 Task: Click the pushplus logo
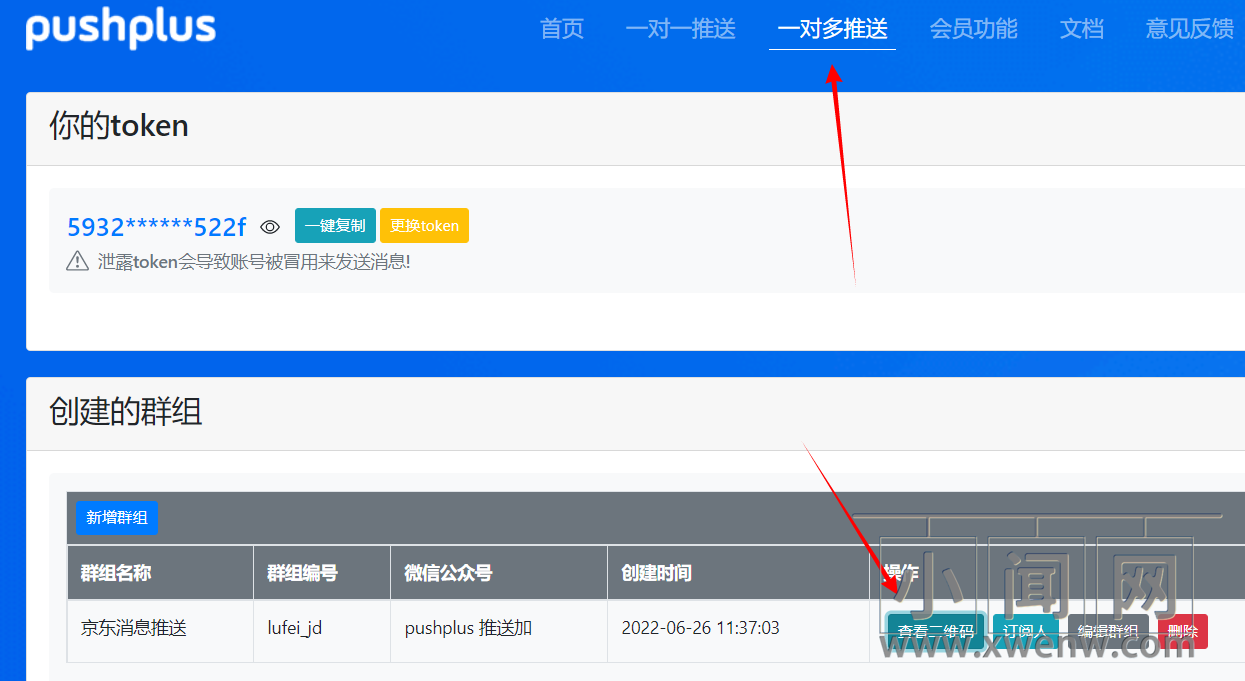coord(120,29)
